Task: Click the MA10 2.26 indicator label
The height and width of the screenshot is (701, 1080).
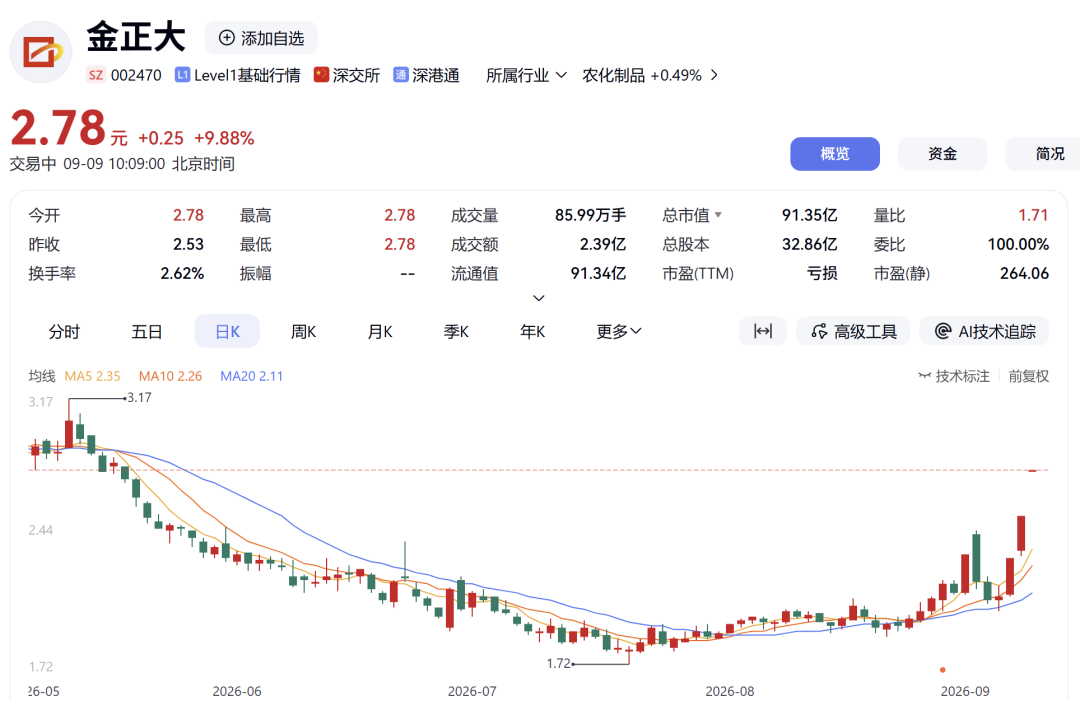Action: click(x=170, y=376)
